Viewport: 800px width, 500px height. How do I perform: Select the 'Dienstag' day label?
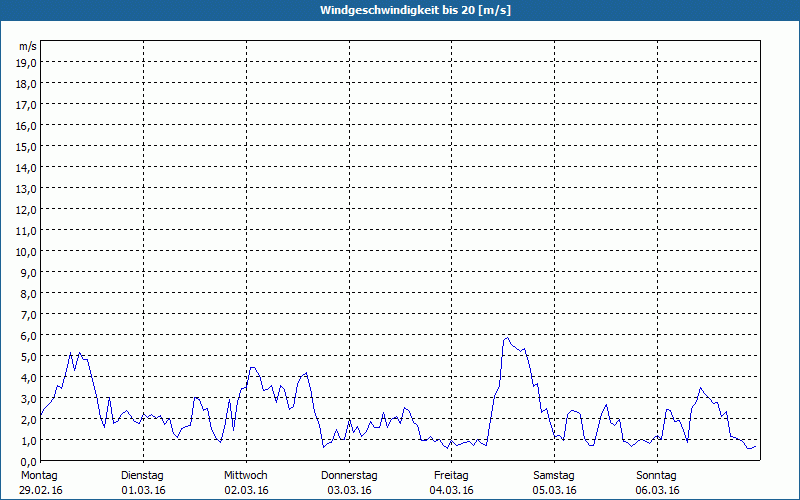(142, 476)
